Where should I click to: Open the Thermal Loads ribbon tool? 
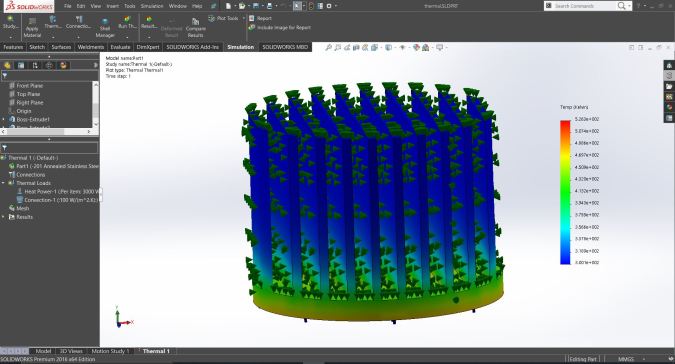[x=53, y=23]
